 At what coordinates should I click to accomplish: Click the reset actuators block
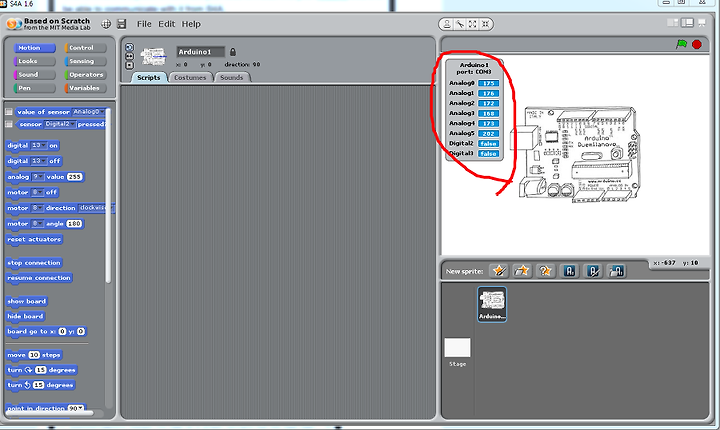click(34, 239)
